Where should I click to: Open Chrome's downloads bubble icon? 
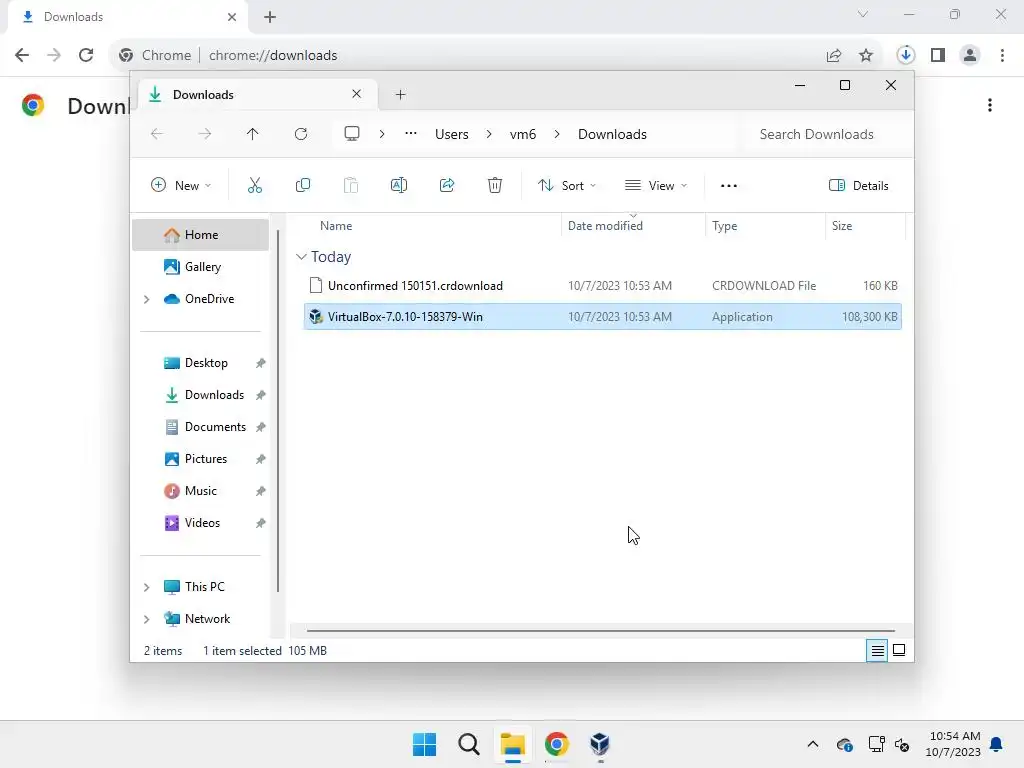tap(905, 56)
